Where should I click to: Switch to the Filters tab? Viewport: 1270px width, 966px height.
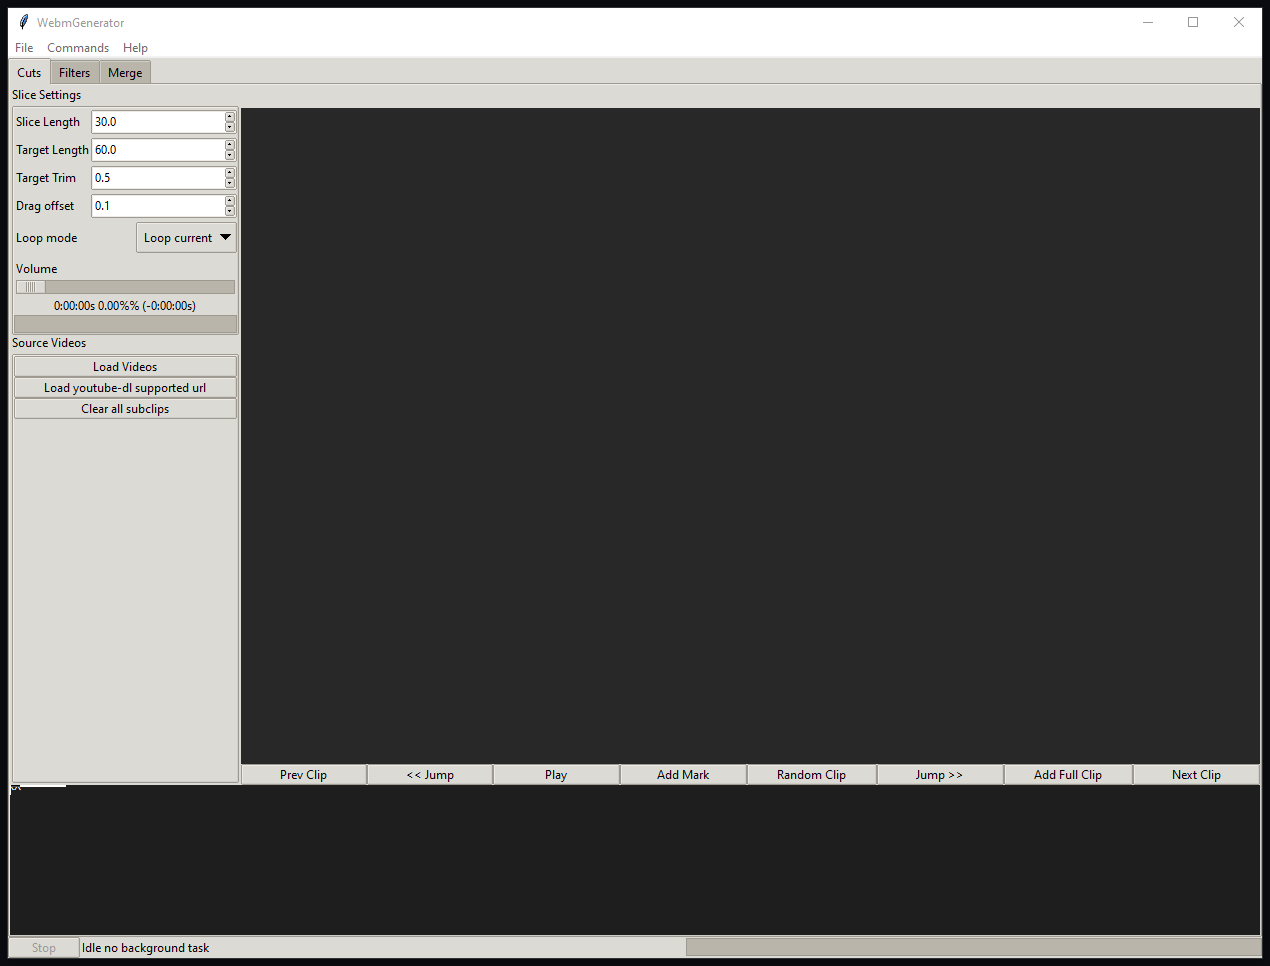74,73
